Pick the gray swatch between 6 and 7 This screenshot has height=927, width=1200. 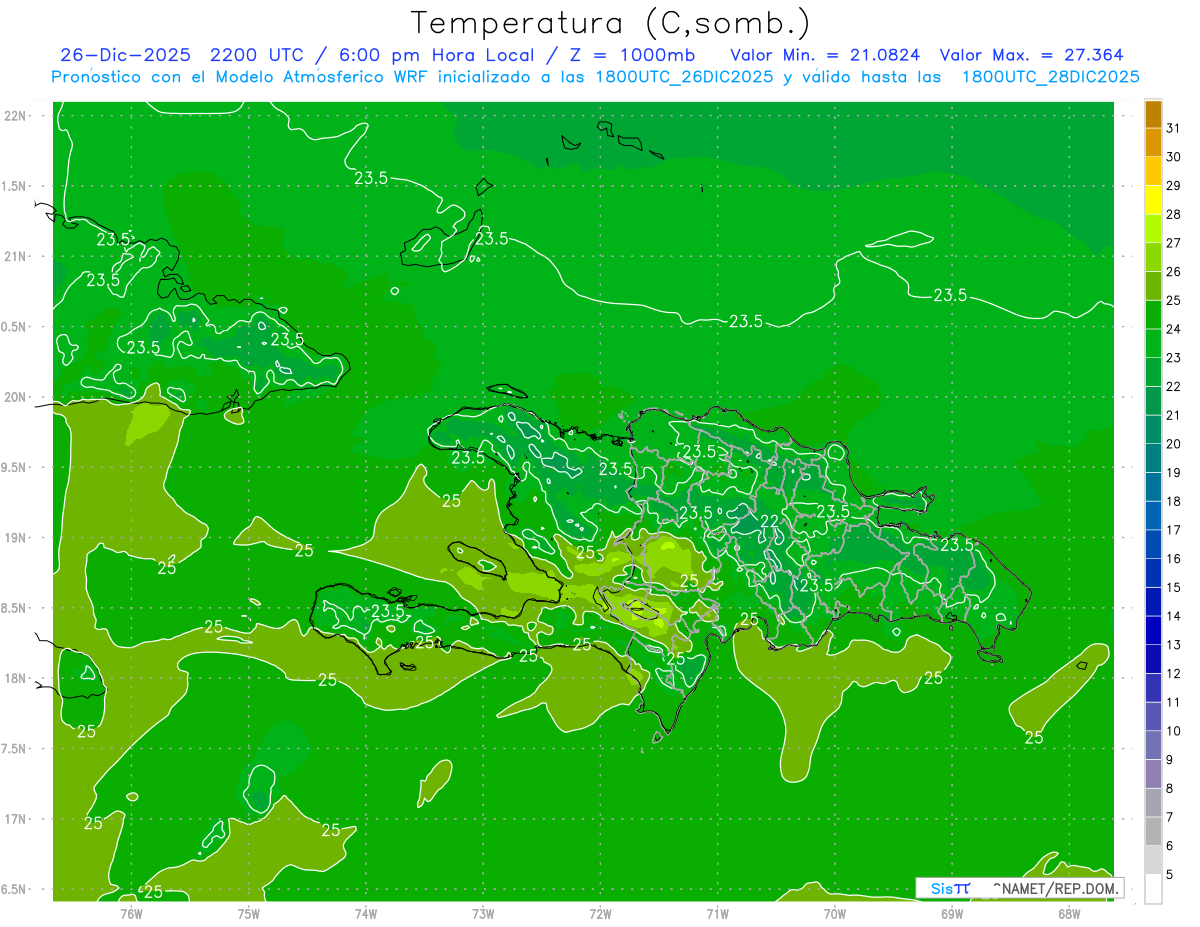(x=1153, y=831)
